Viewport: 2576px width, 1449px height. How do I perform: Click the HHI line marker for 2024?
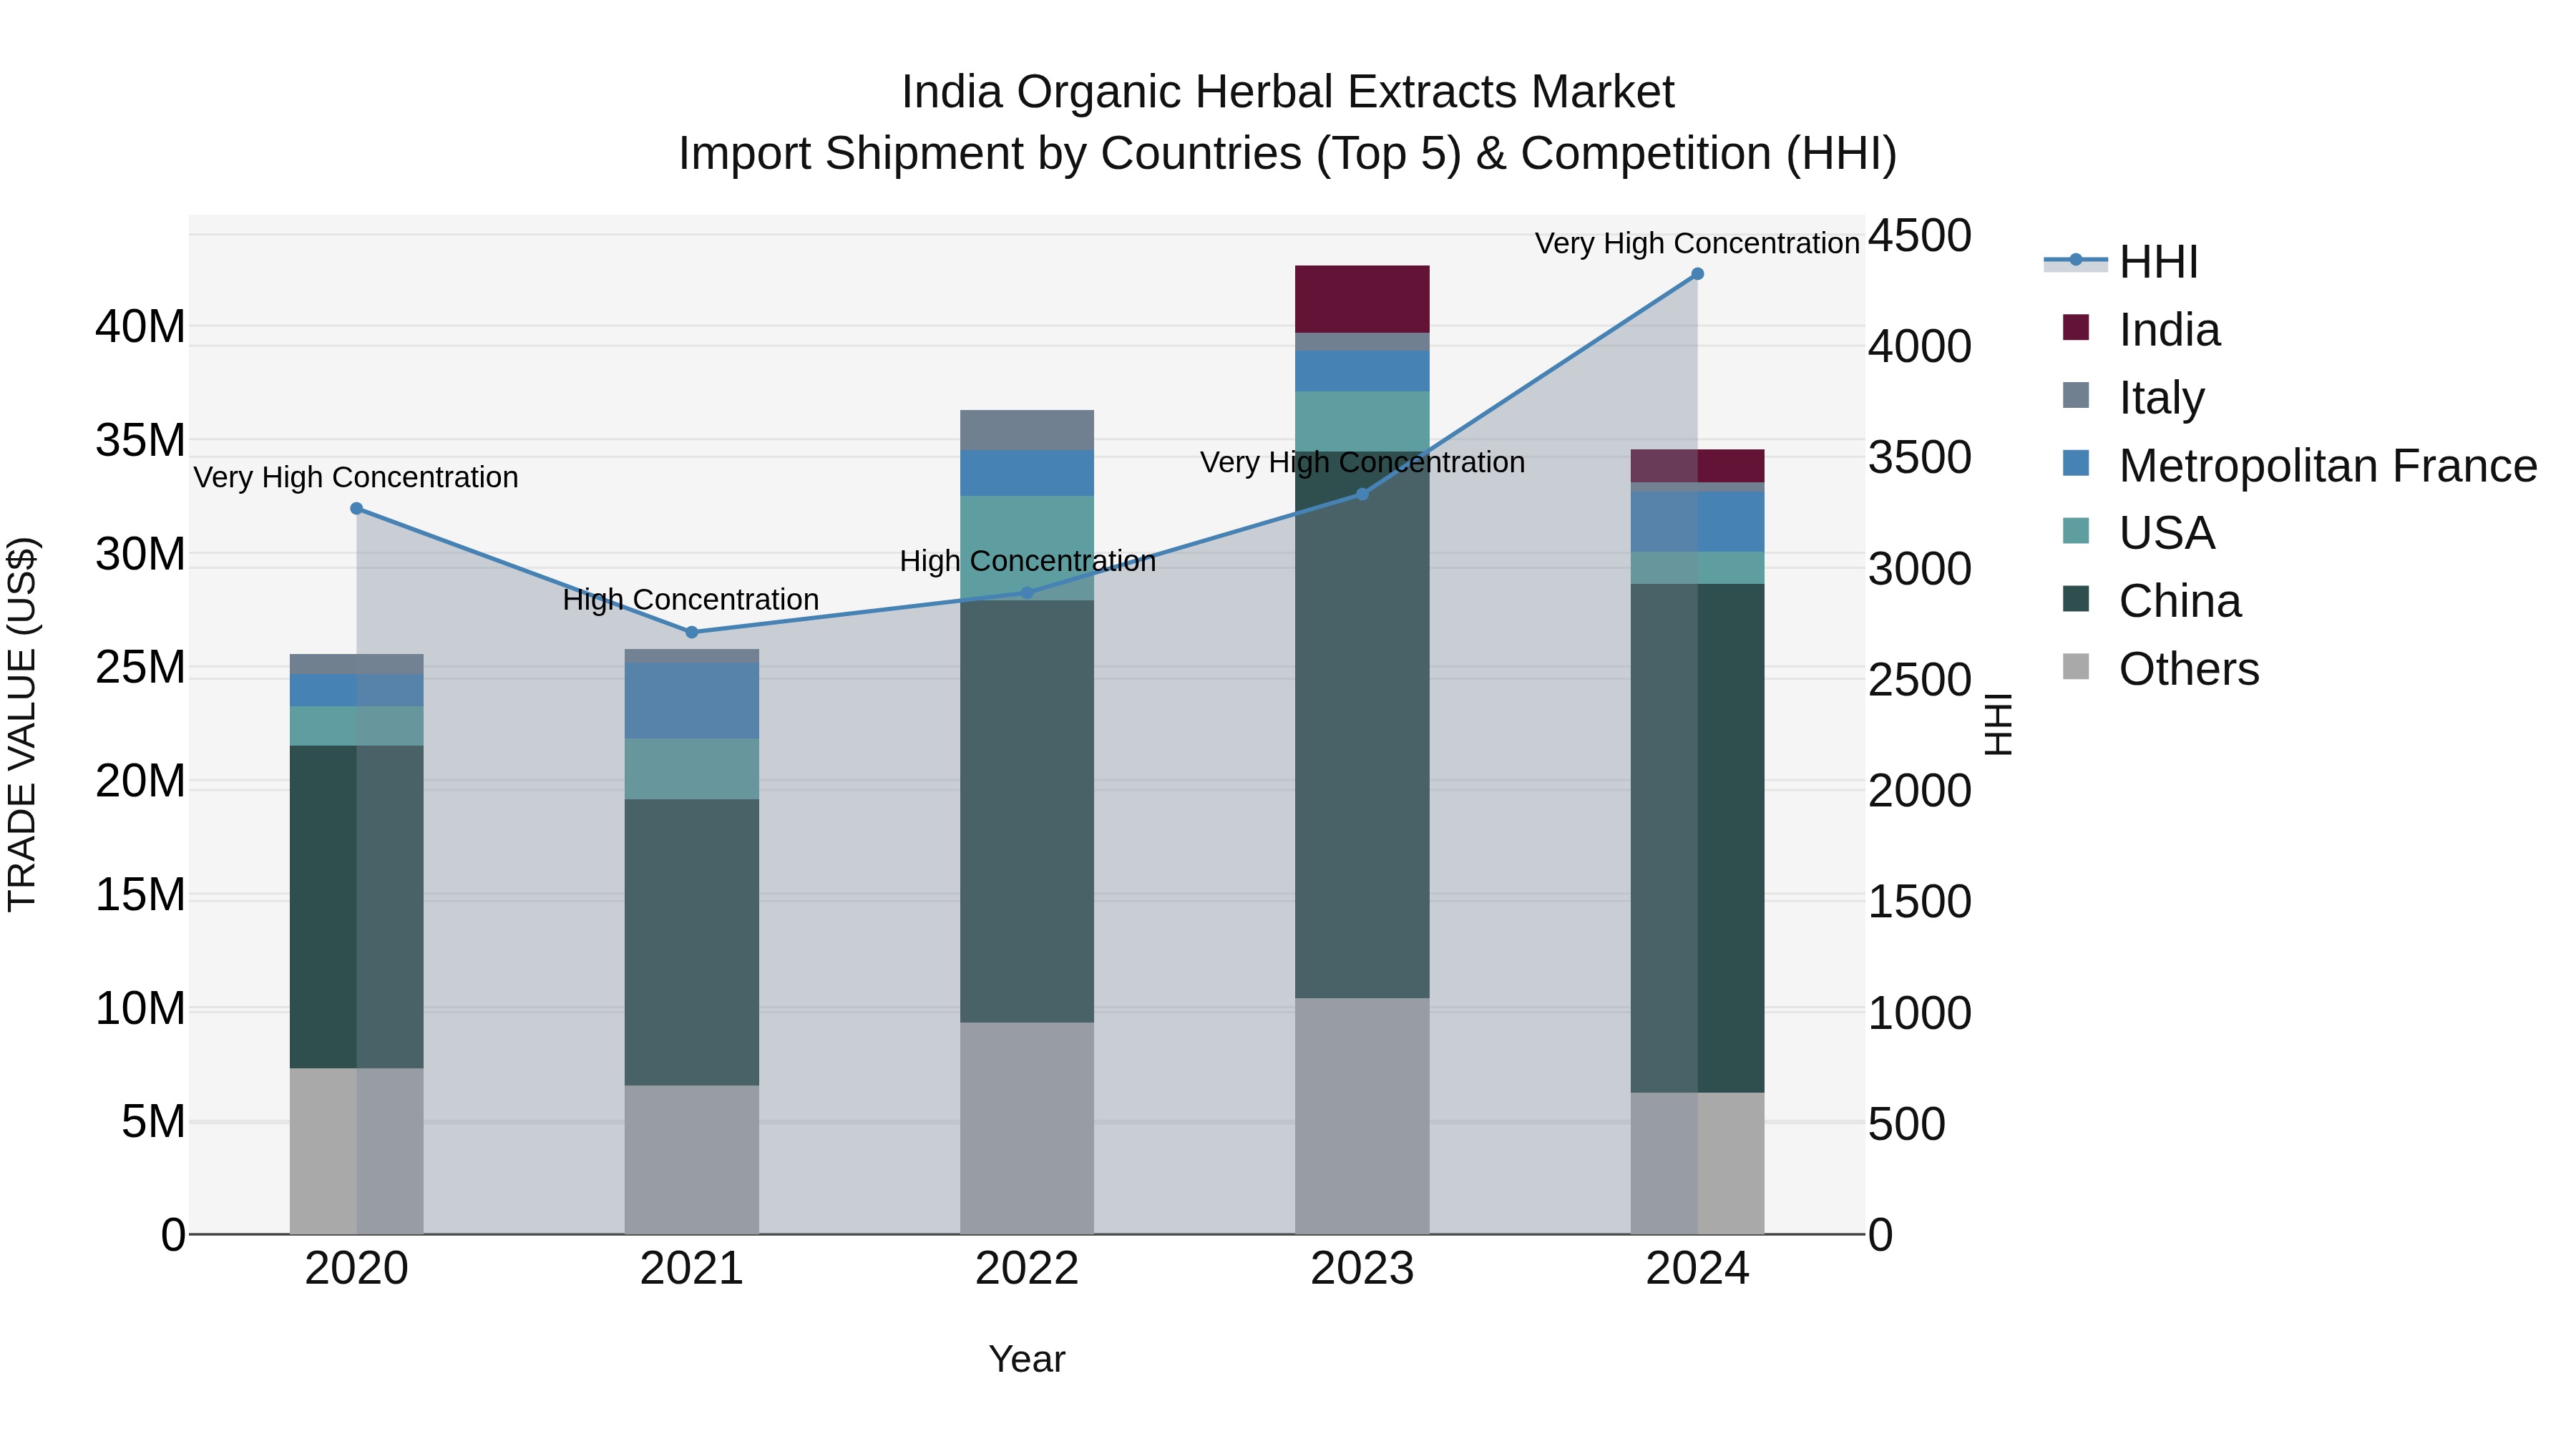(x=1697, y=274)
